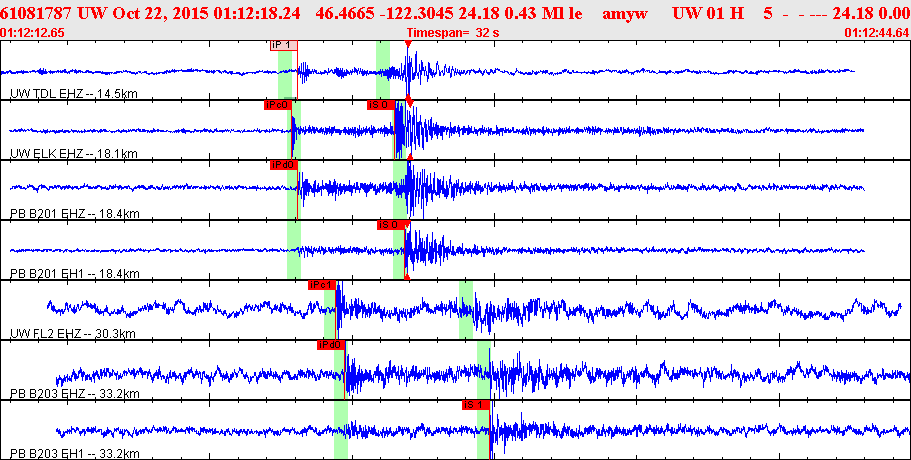911x460 pixels.
Task: Click the iPd0 pick flag on B201 EHZ
Action: (x=284, y=165)
